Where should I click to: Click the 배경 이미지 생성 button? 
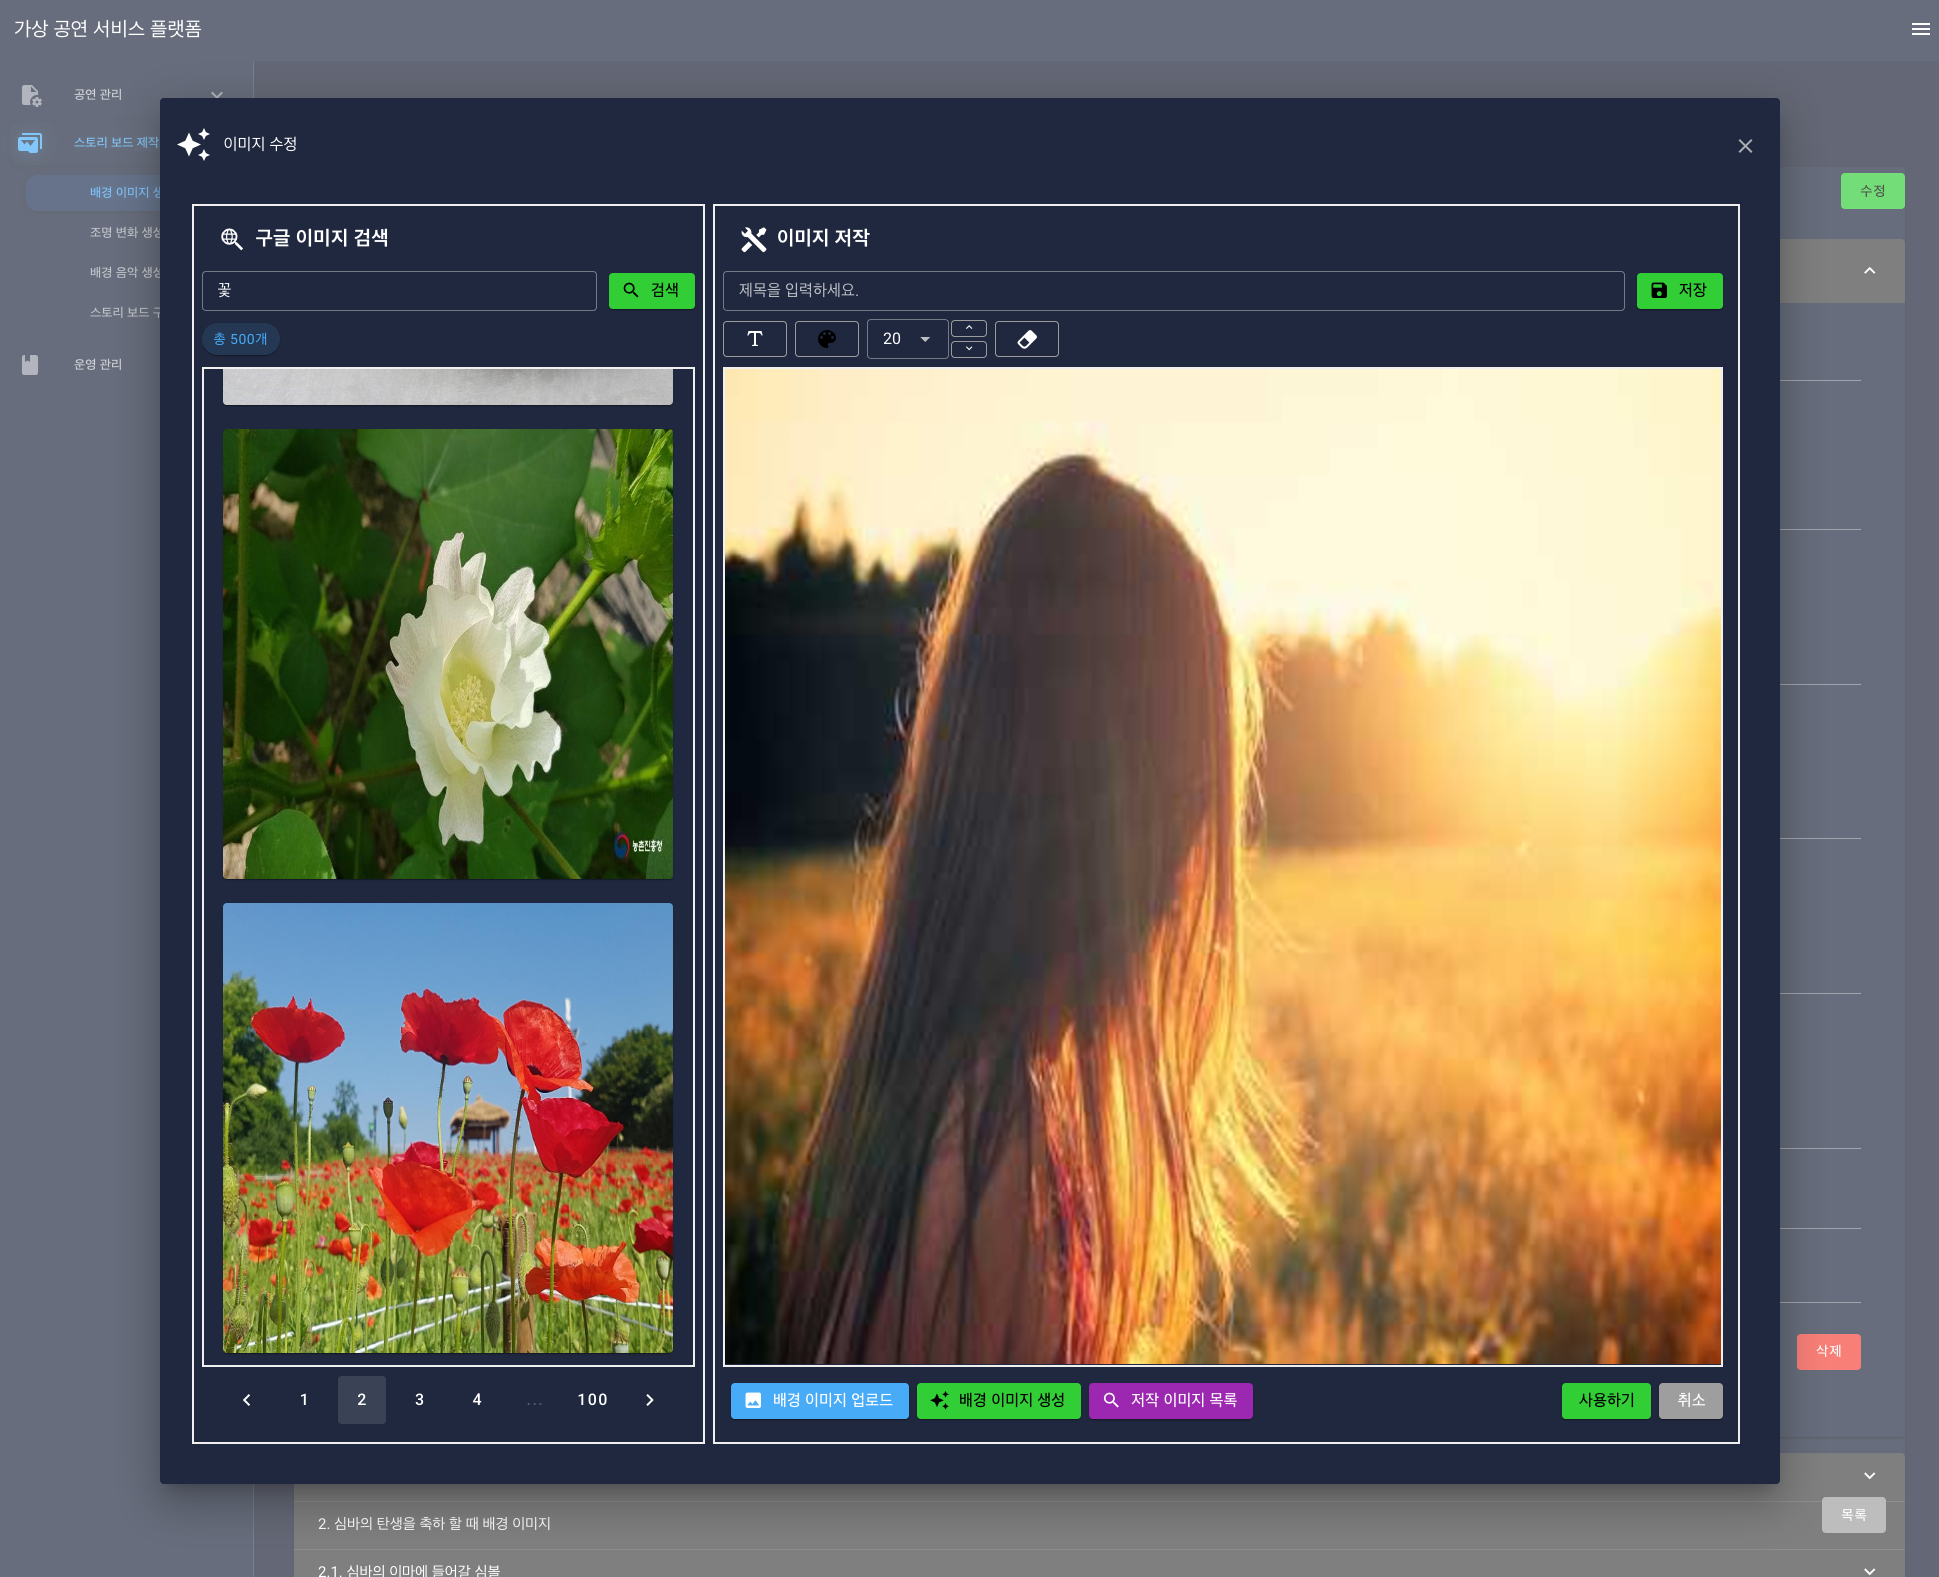998,1400
